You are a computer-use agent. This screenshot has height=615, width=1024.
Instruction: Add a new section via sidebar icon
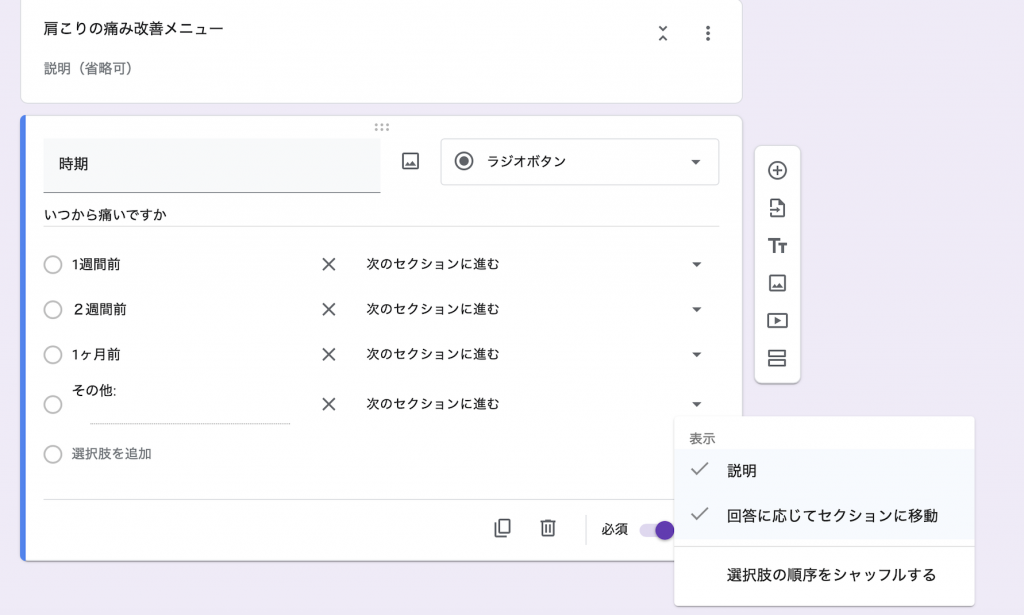pyautogui.click(x=777, y=358)
